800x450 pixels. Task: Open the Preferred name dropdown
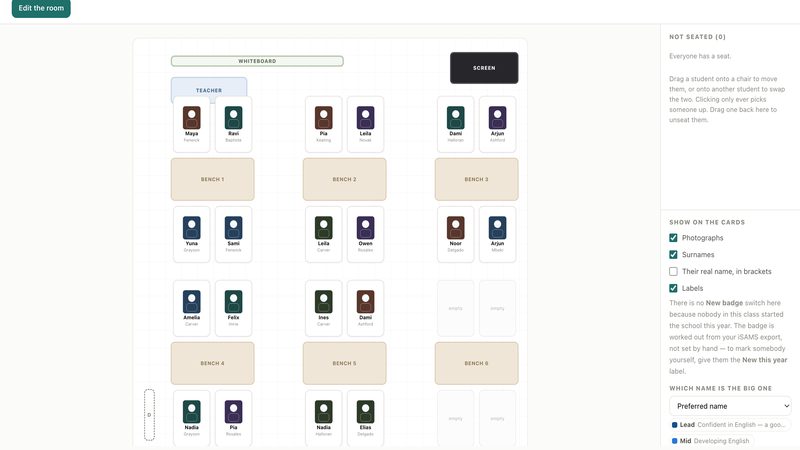click(x=730, y=406)
